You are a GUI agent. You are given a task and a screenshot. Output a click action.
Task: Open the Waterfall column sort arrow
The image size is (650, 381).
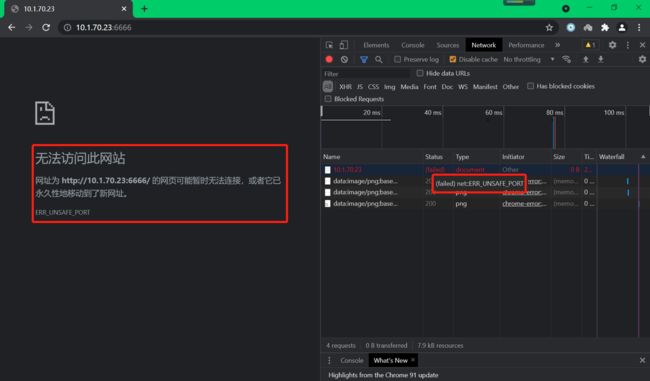tap(643, 157)
